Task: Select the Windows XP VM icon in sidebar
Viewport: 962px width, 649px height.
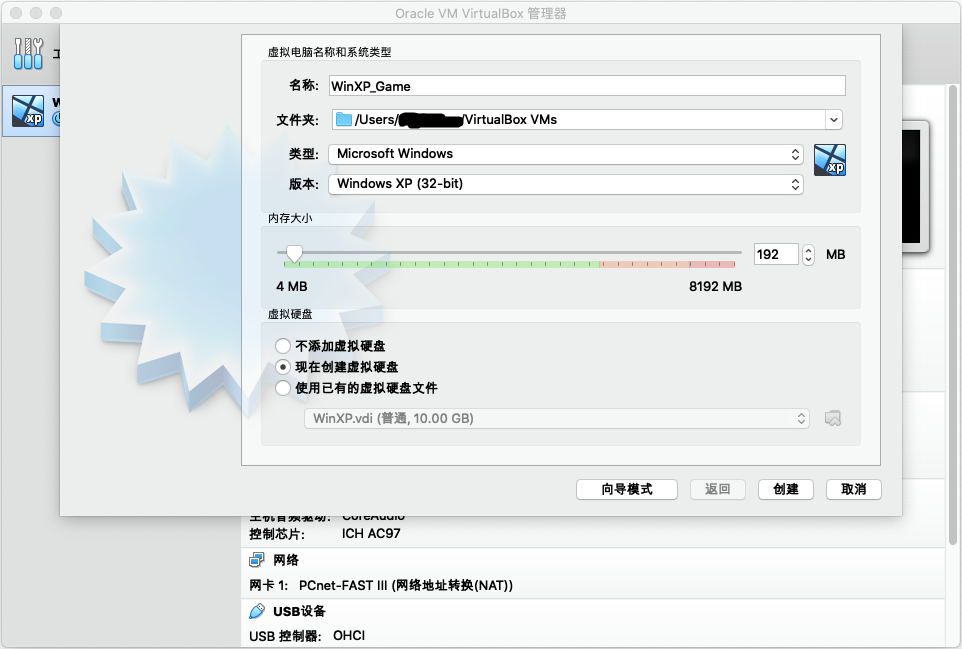Action: [x=28, y=111]
